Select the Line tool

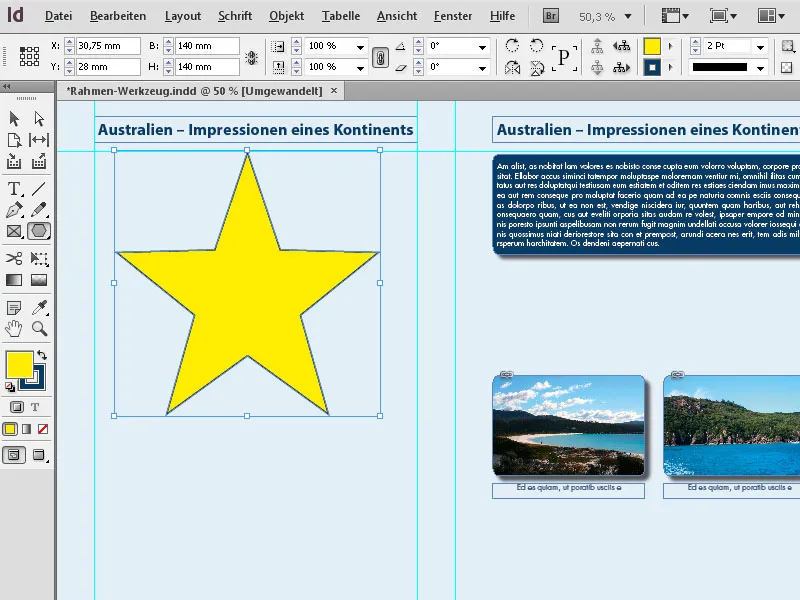(x=39, y=189)
